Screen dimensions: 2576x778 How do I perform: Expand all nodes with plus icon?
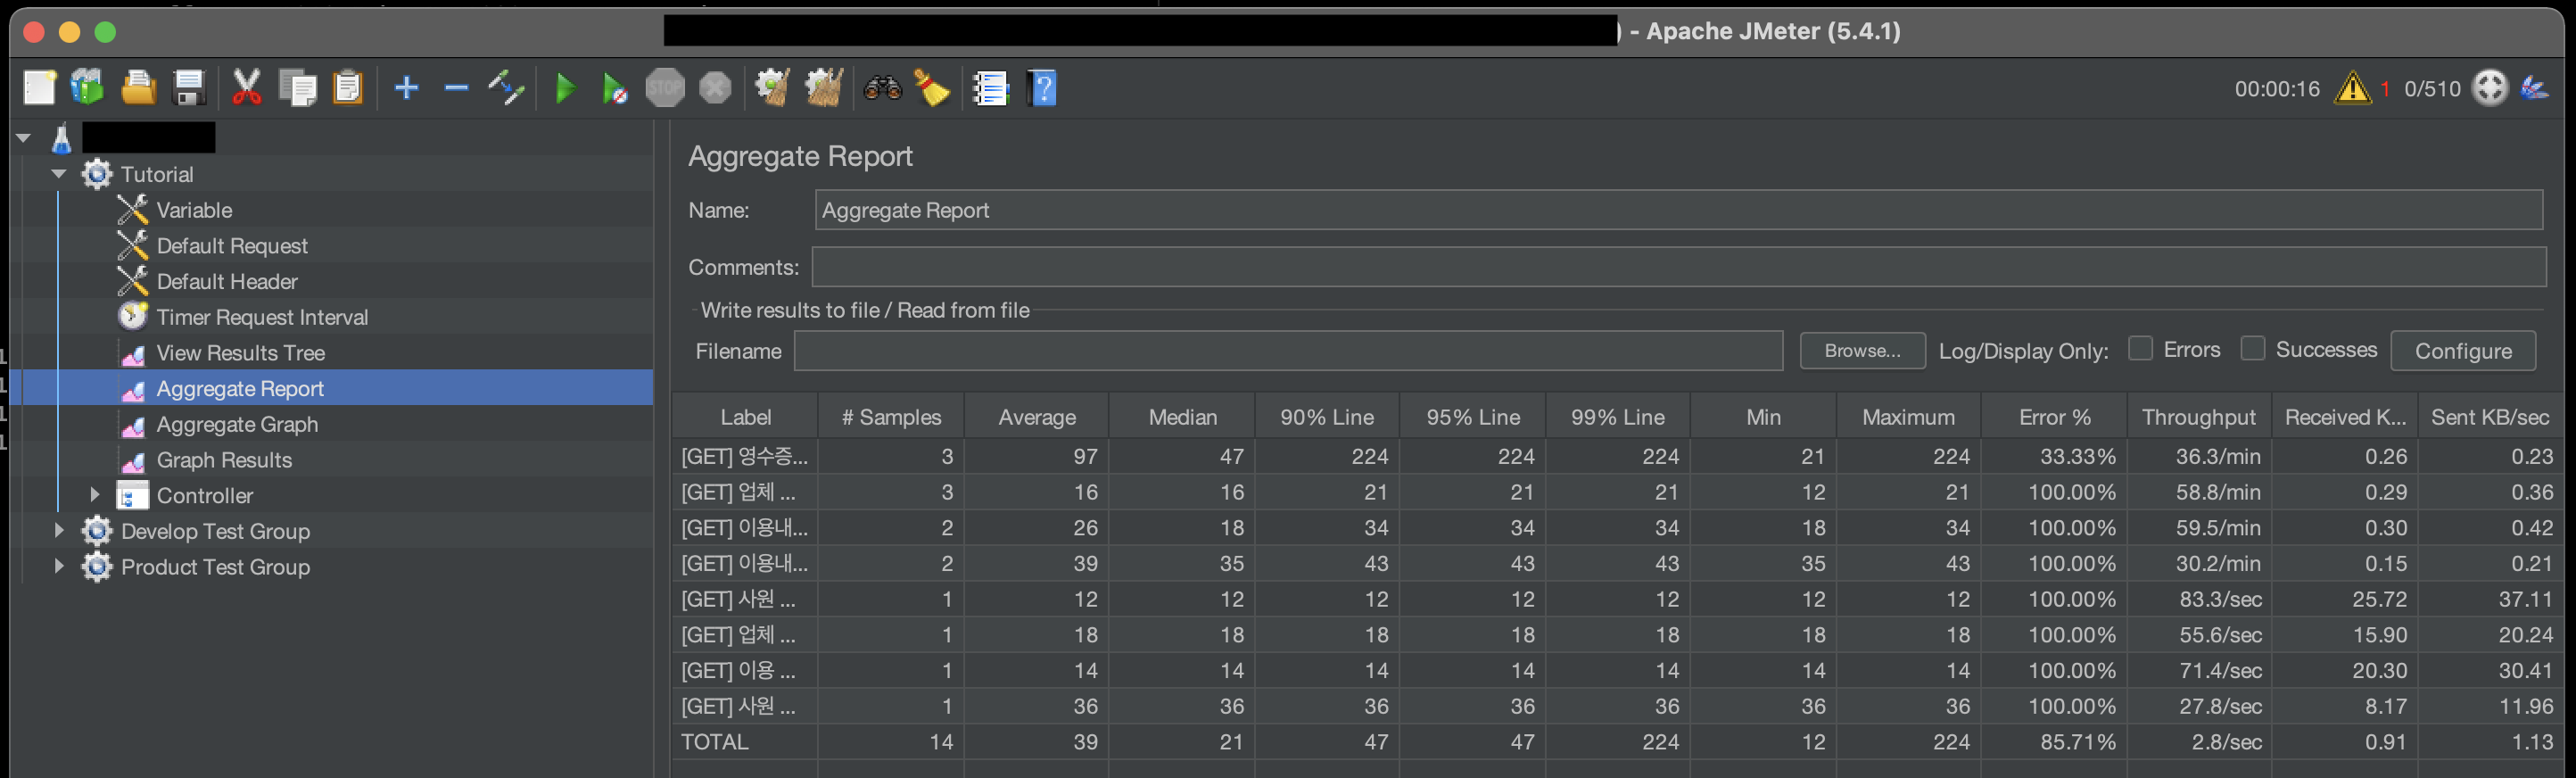pyautogui.click(x=406, y=88)
